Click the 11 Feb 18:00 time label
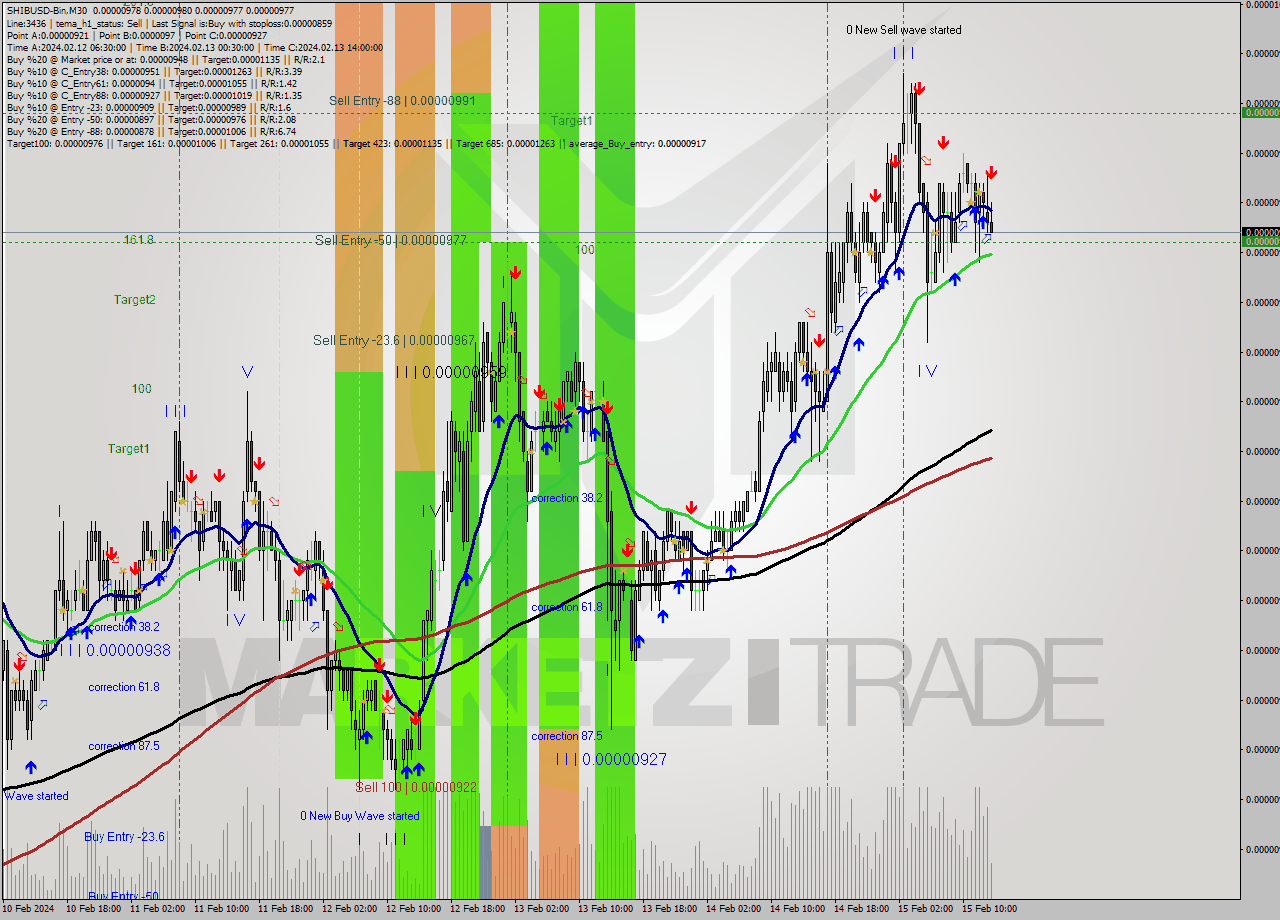The width and height of the screenshot is (1280, 920). coord(285,909)
